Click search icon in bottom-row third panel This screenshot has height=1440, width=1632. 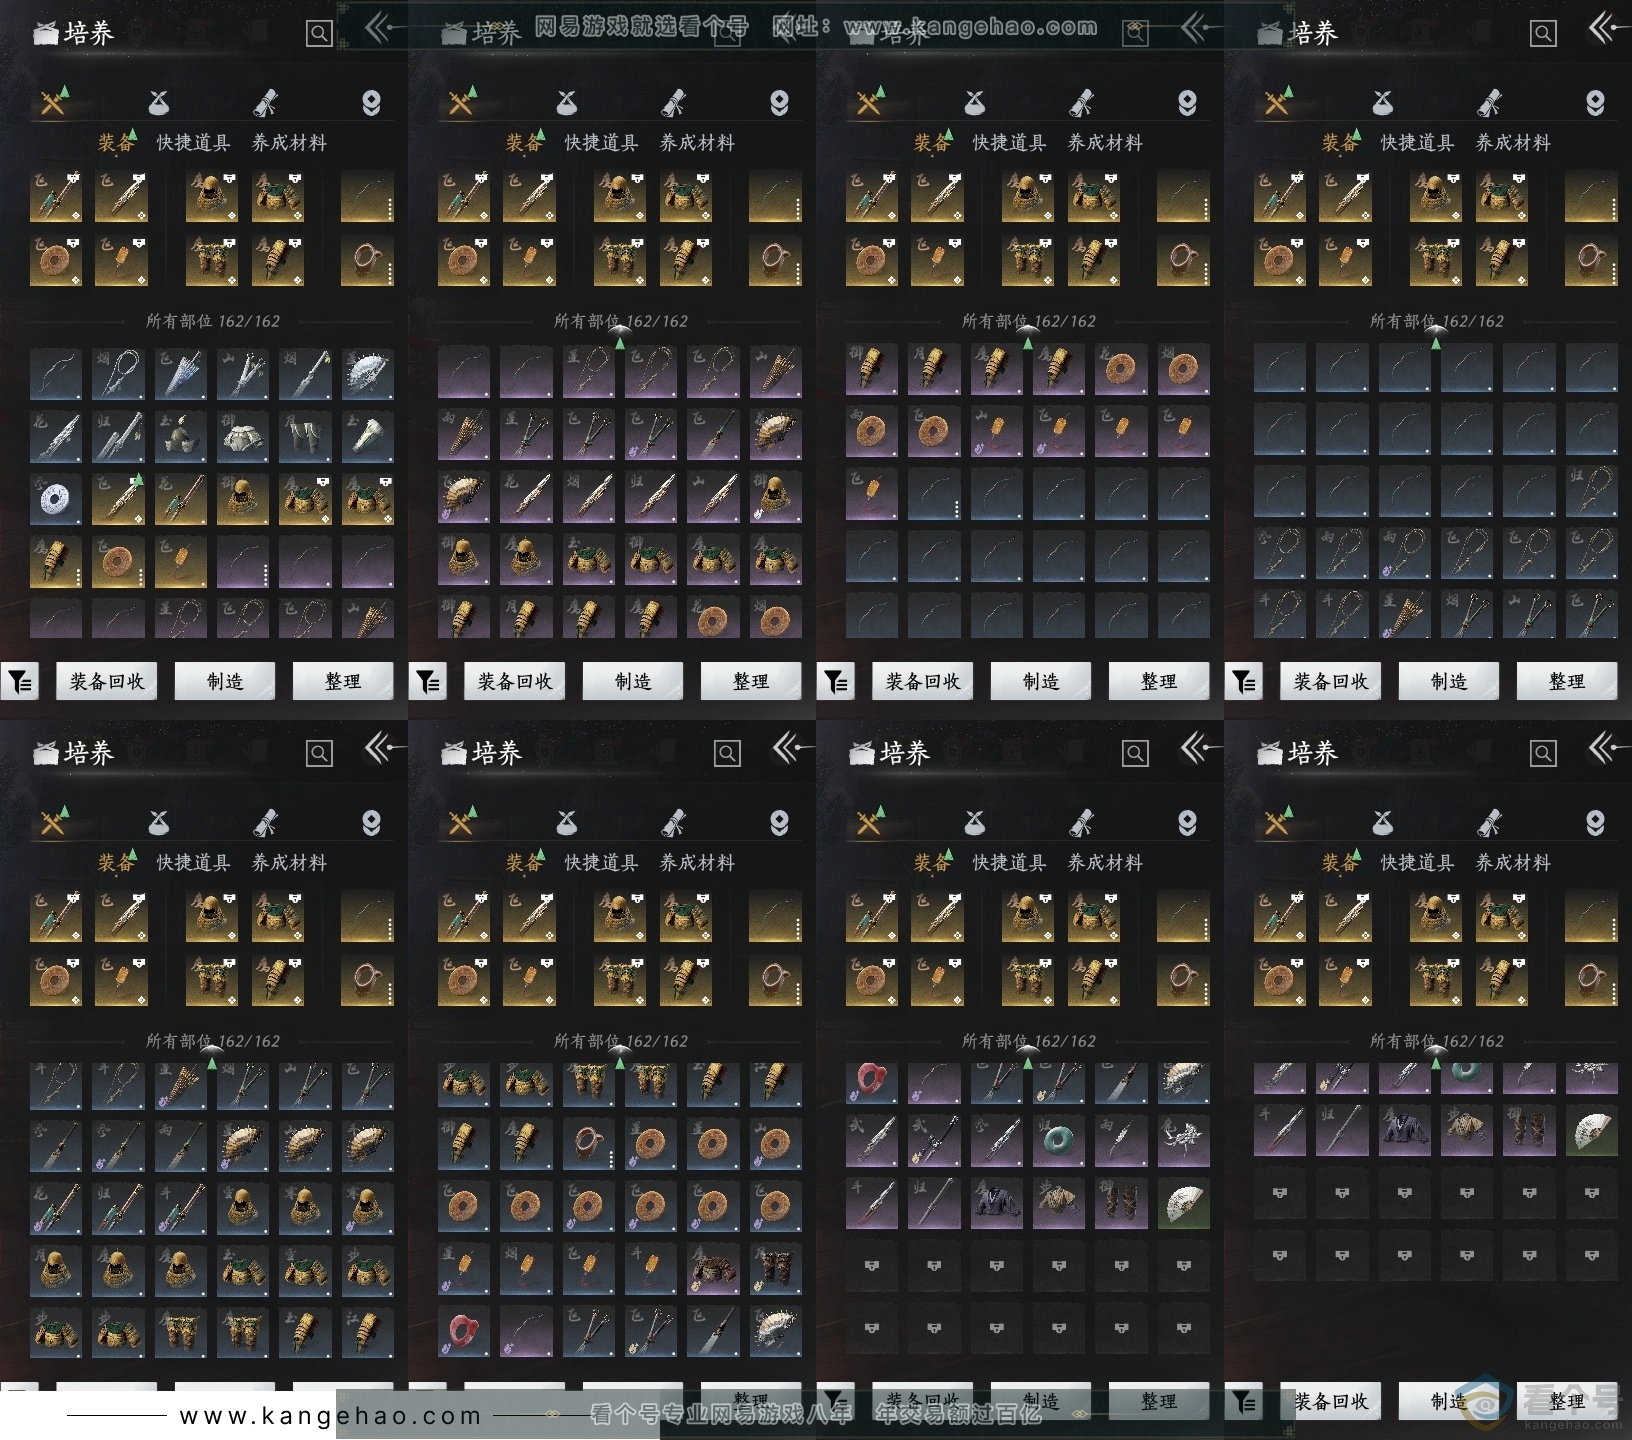pos(1135,753)
